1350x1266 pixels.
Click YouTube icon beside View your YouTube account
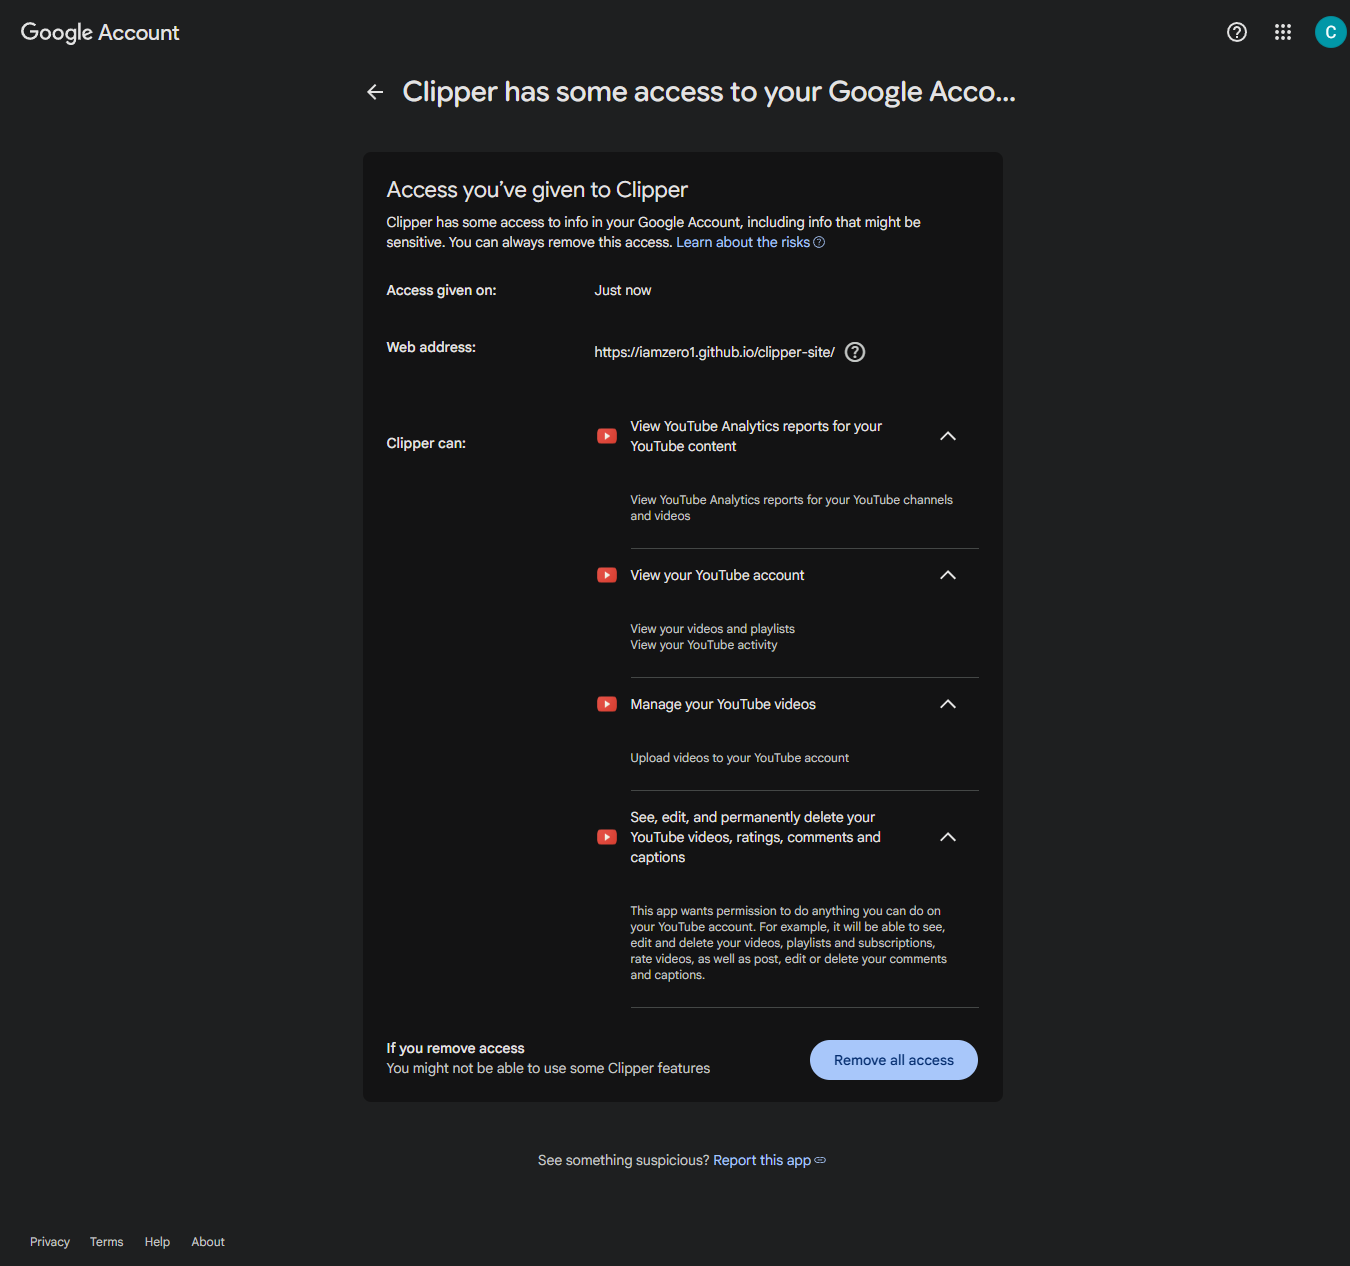pos(607,575)
